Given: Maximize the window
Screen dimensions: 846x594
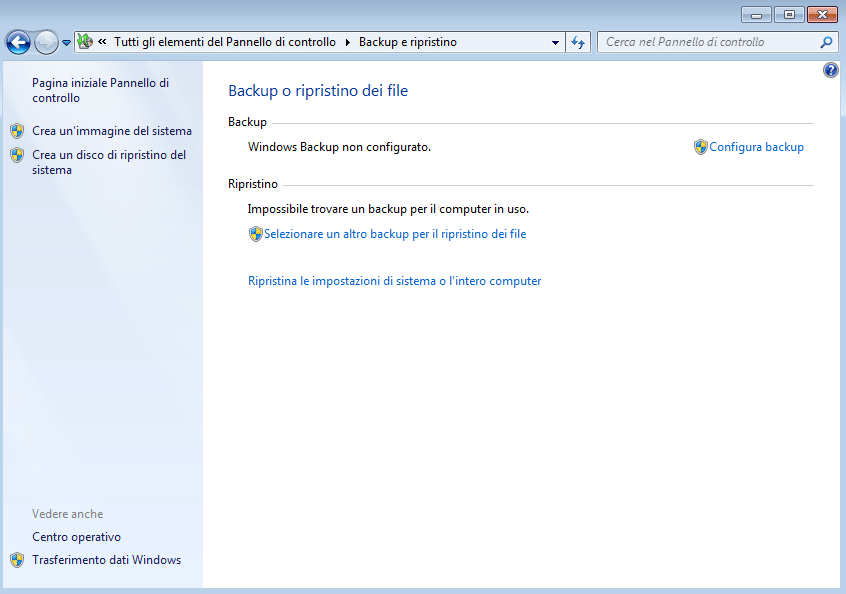Looking at the screenshot, I should [x=789, y=15].
